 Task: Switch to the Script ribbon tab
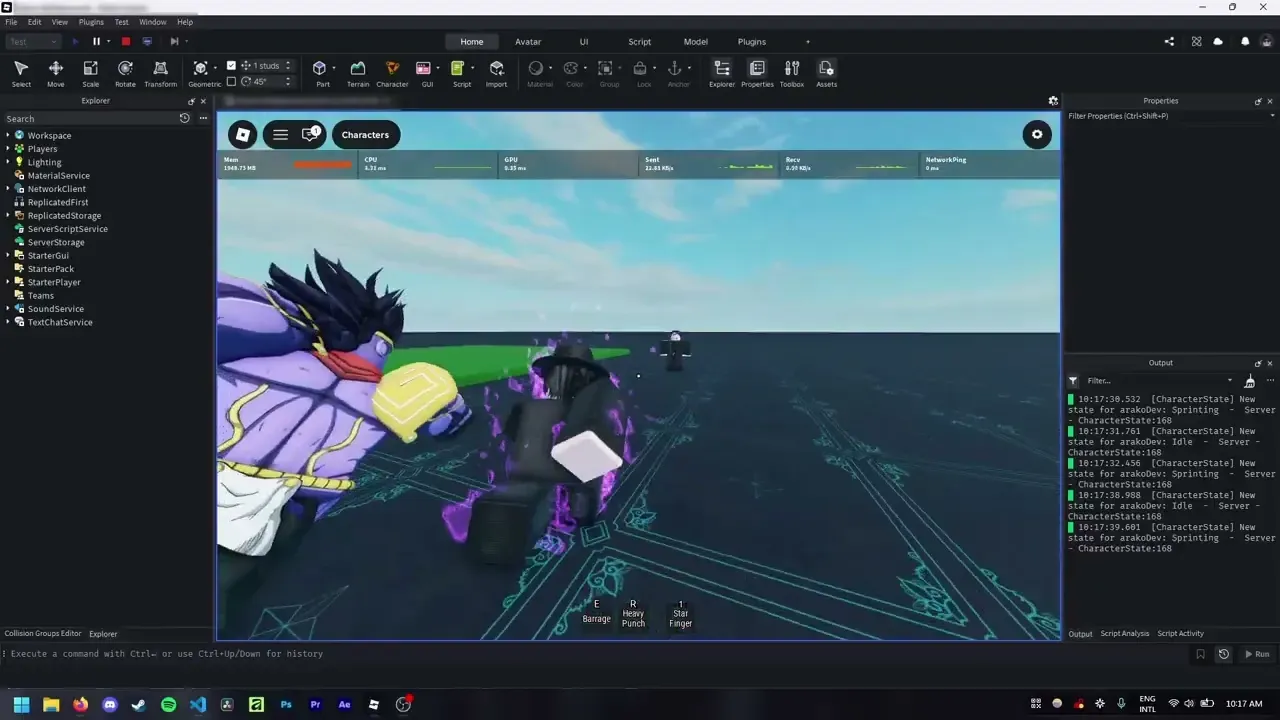[x=640, y=41]
